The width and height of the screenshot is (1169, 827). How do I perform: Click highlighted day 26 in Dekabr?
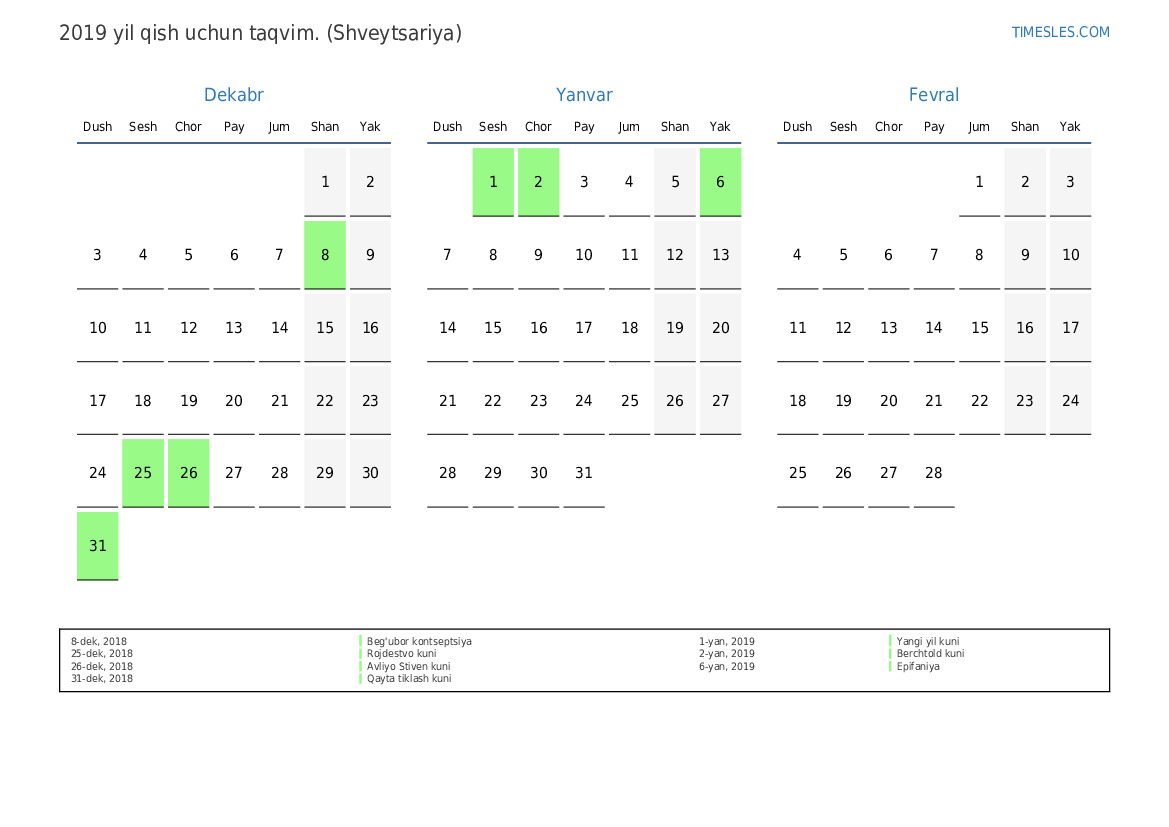tap(189, 473)
